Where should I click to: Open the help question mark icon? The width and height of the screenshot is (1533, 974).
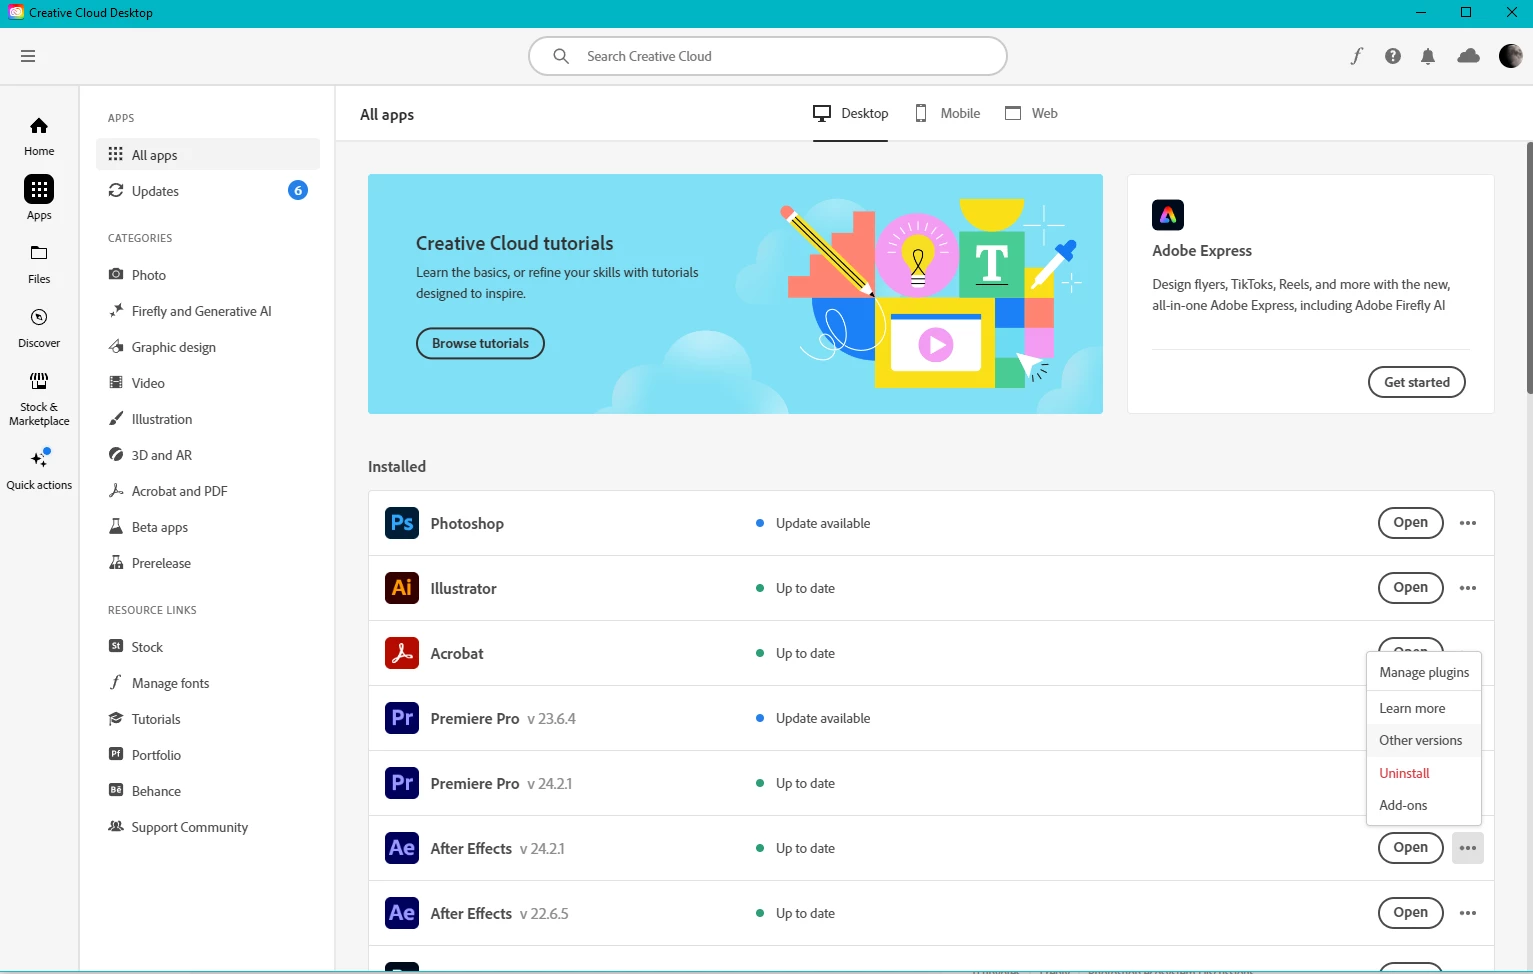point(1393,56)
